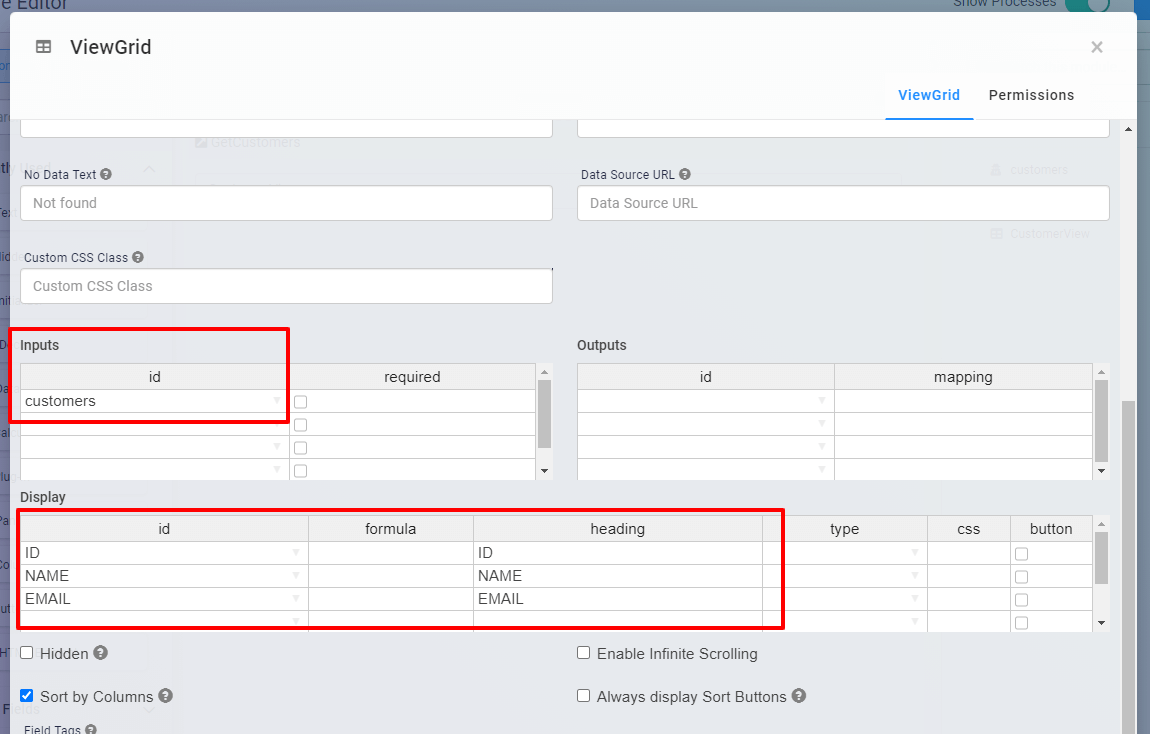Check required box for customers input
This screenshot has height=734, width=1150.
pos(301,402)
